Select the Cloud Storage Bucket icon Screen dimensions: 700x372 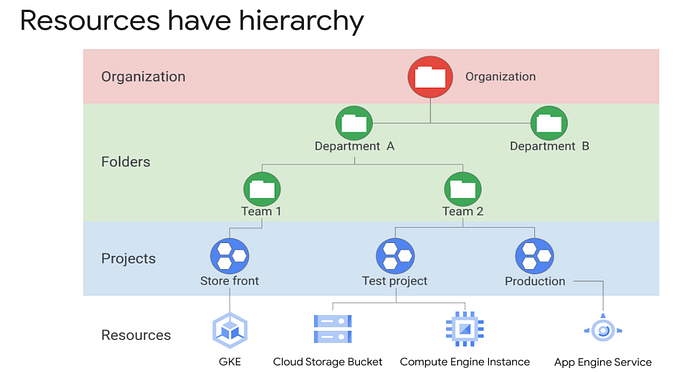tap(333, 329)
